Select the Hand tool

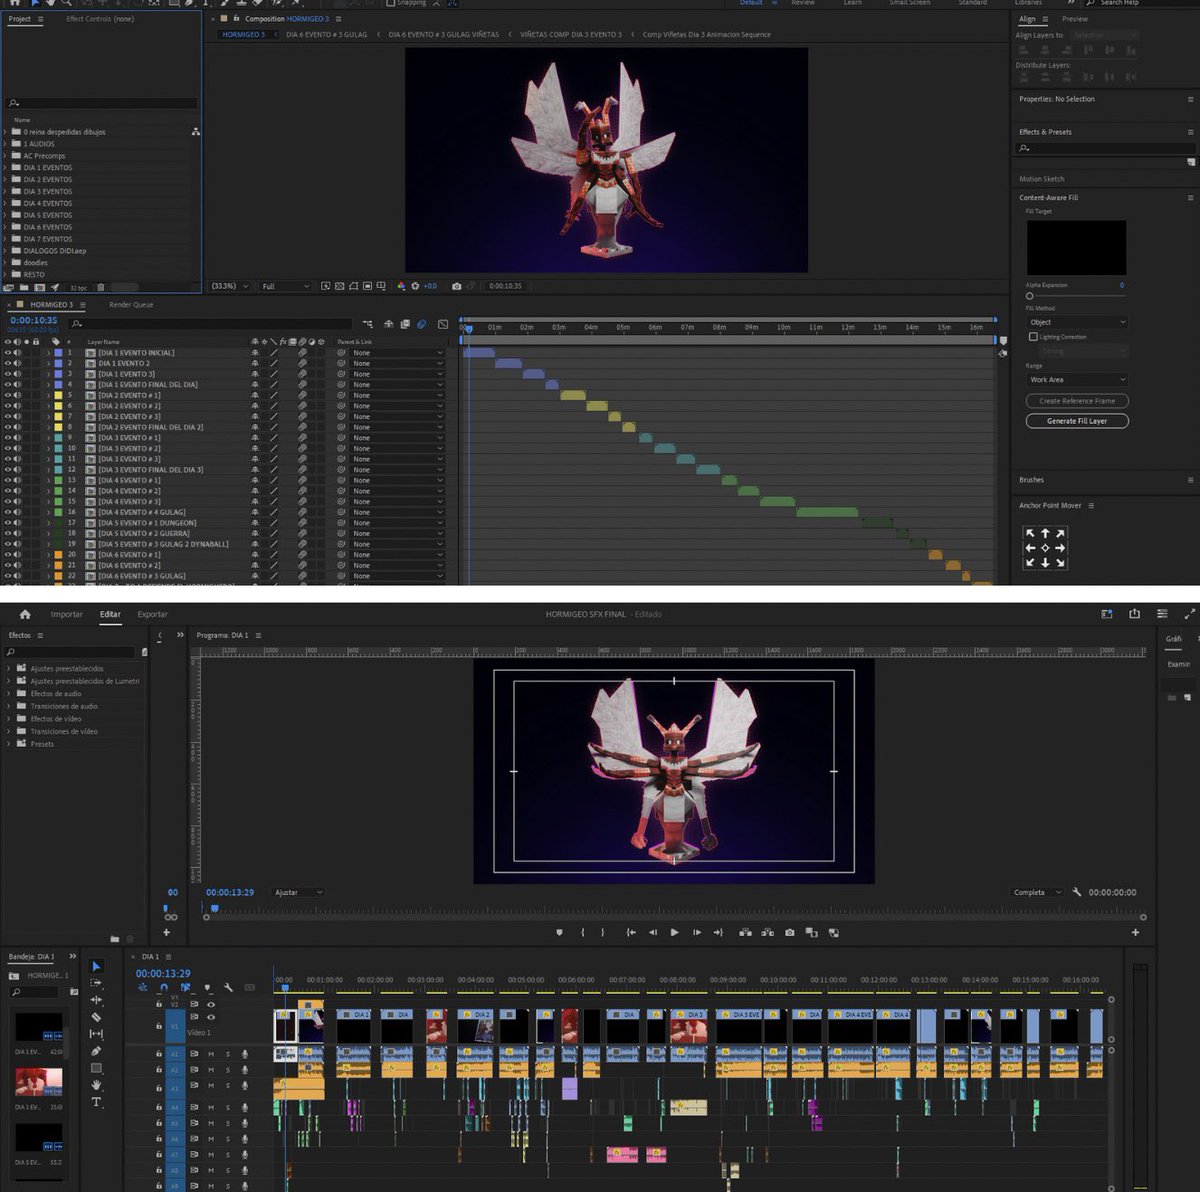point(96,1085)
